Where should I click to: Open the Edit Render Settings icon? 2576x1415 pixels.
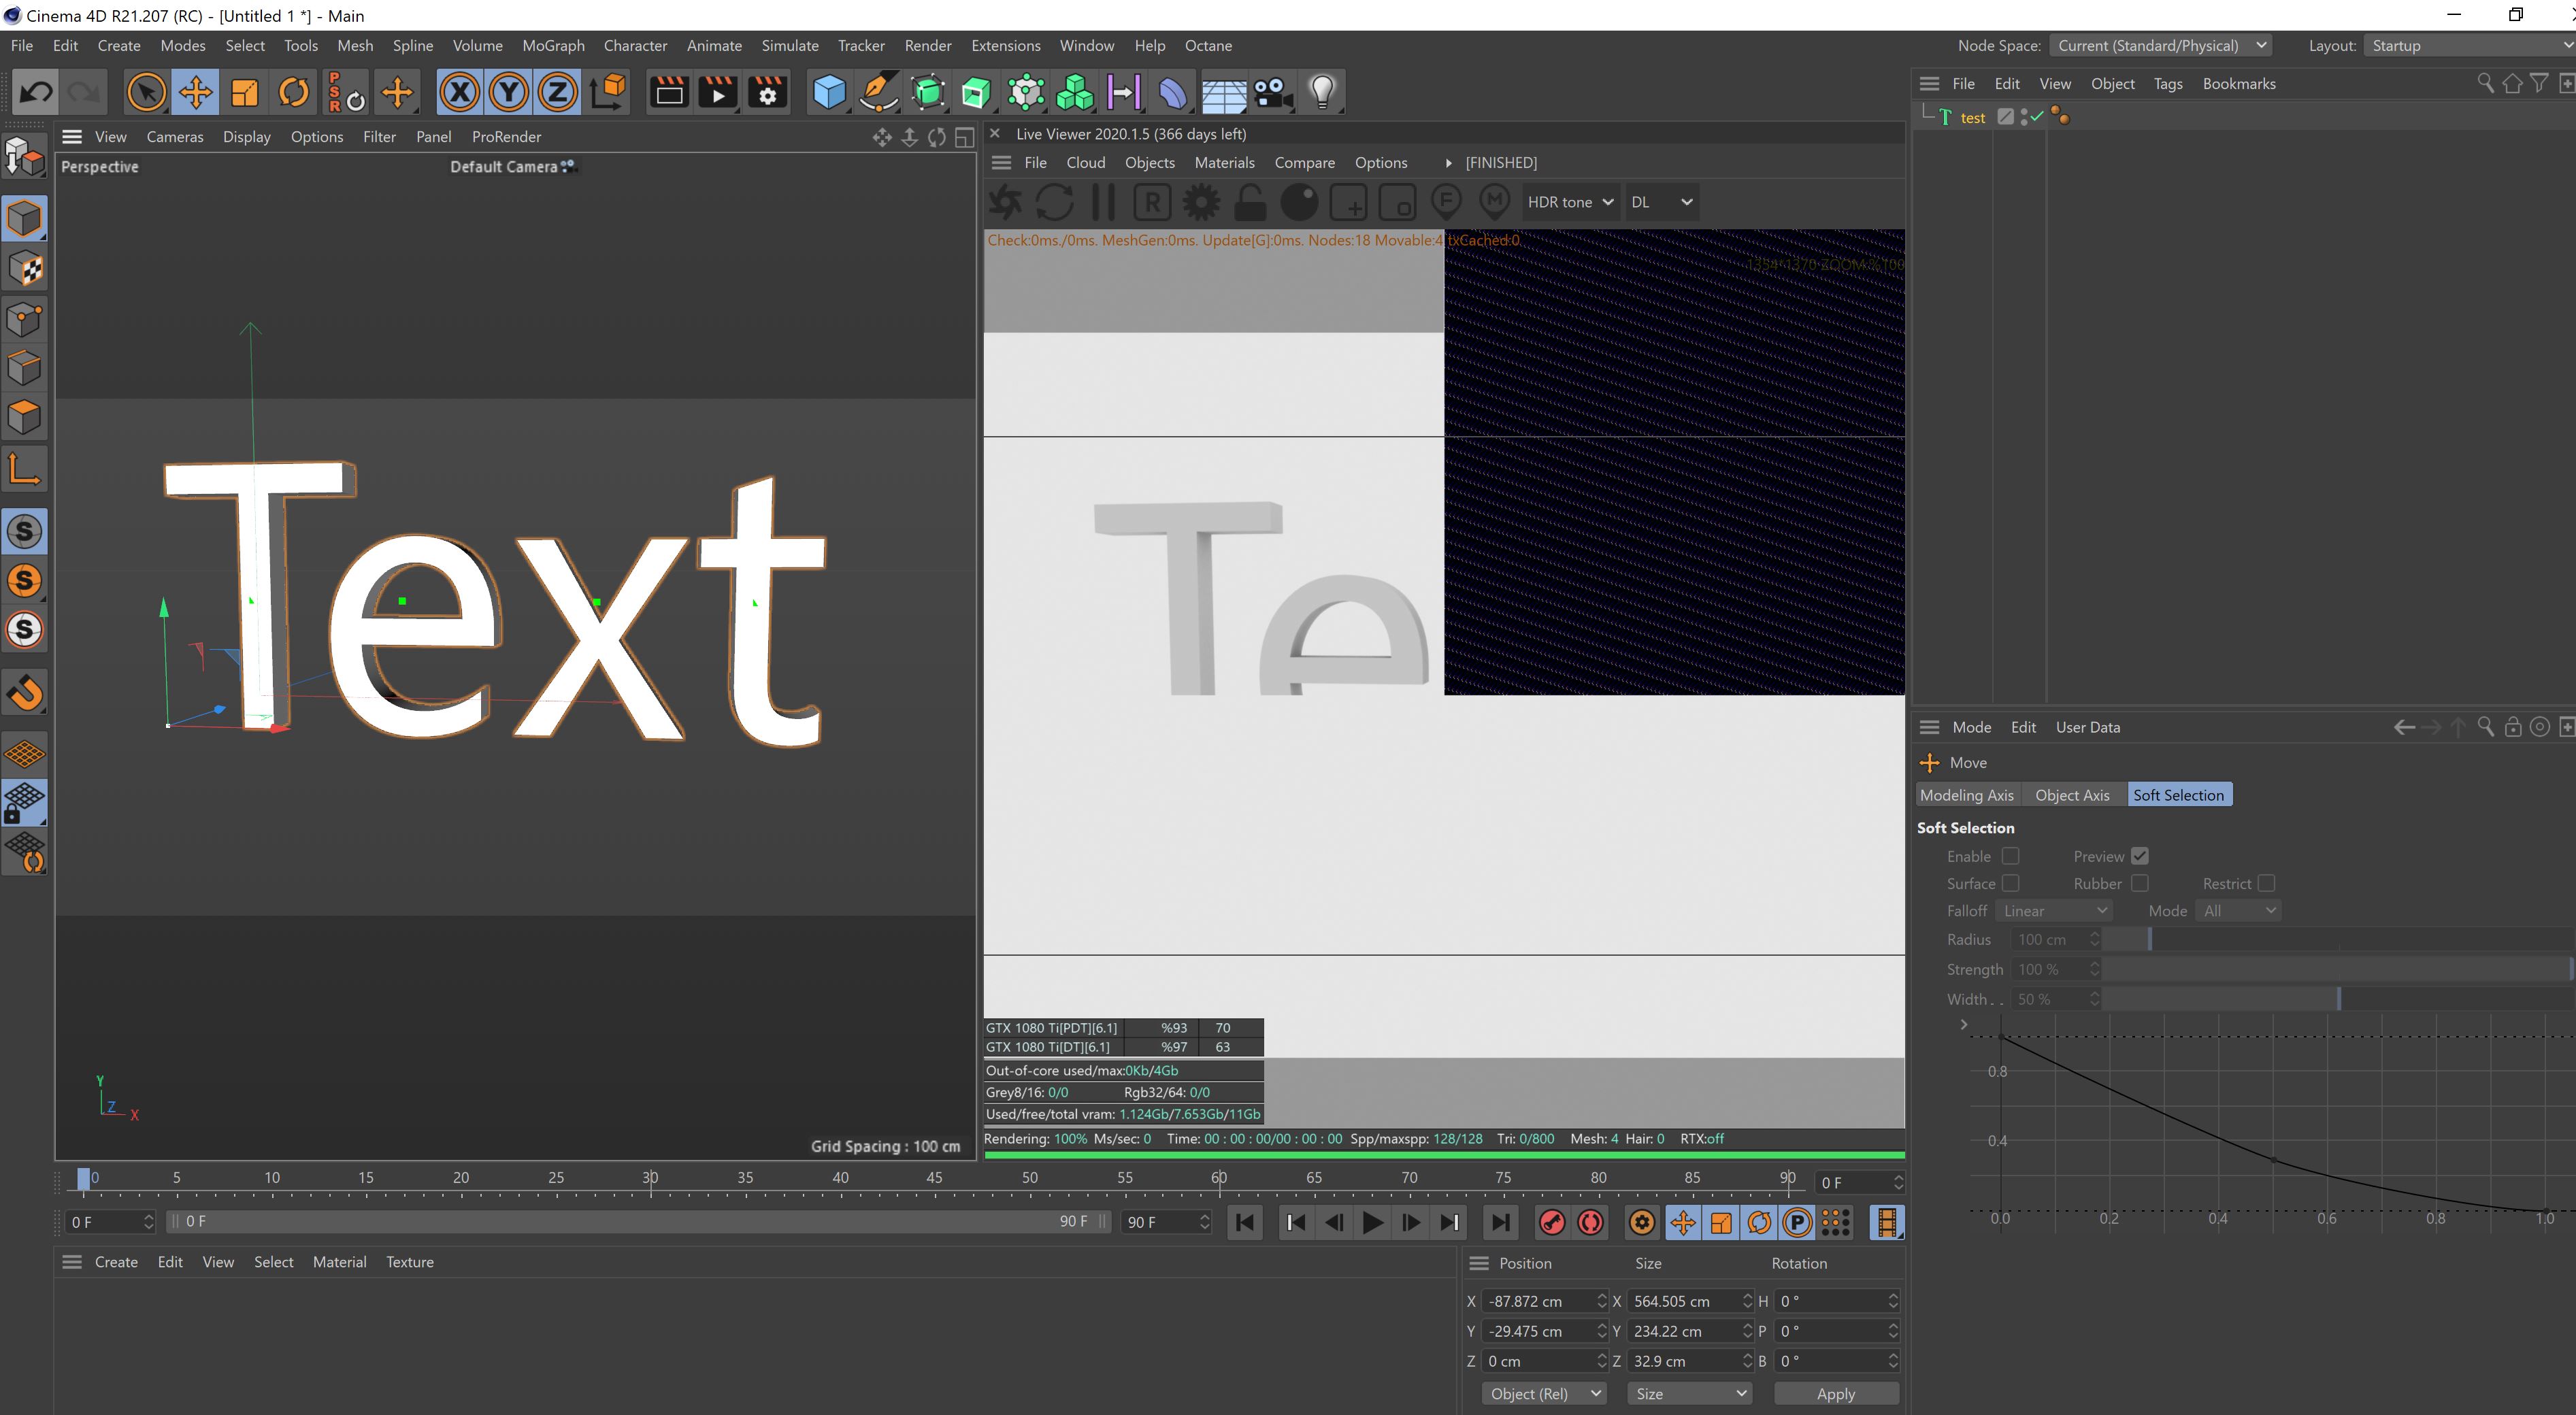[767, 93]
